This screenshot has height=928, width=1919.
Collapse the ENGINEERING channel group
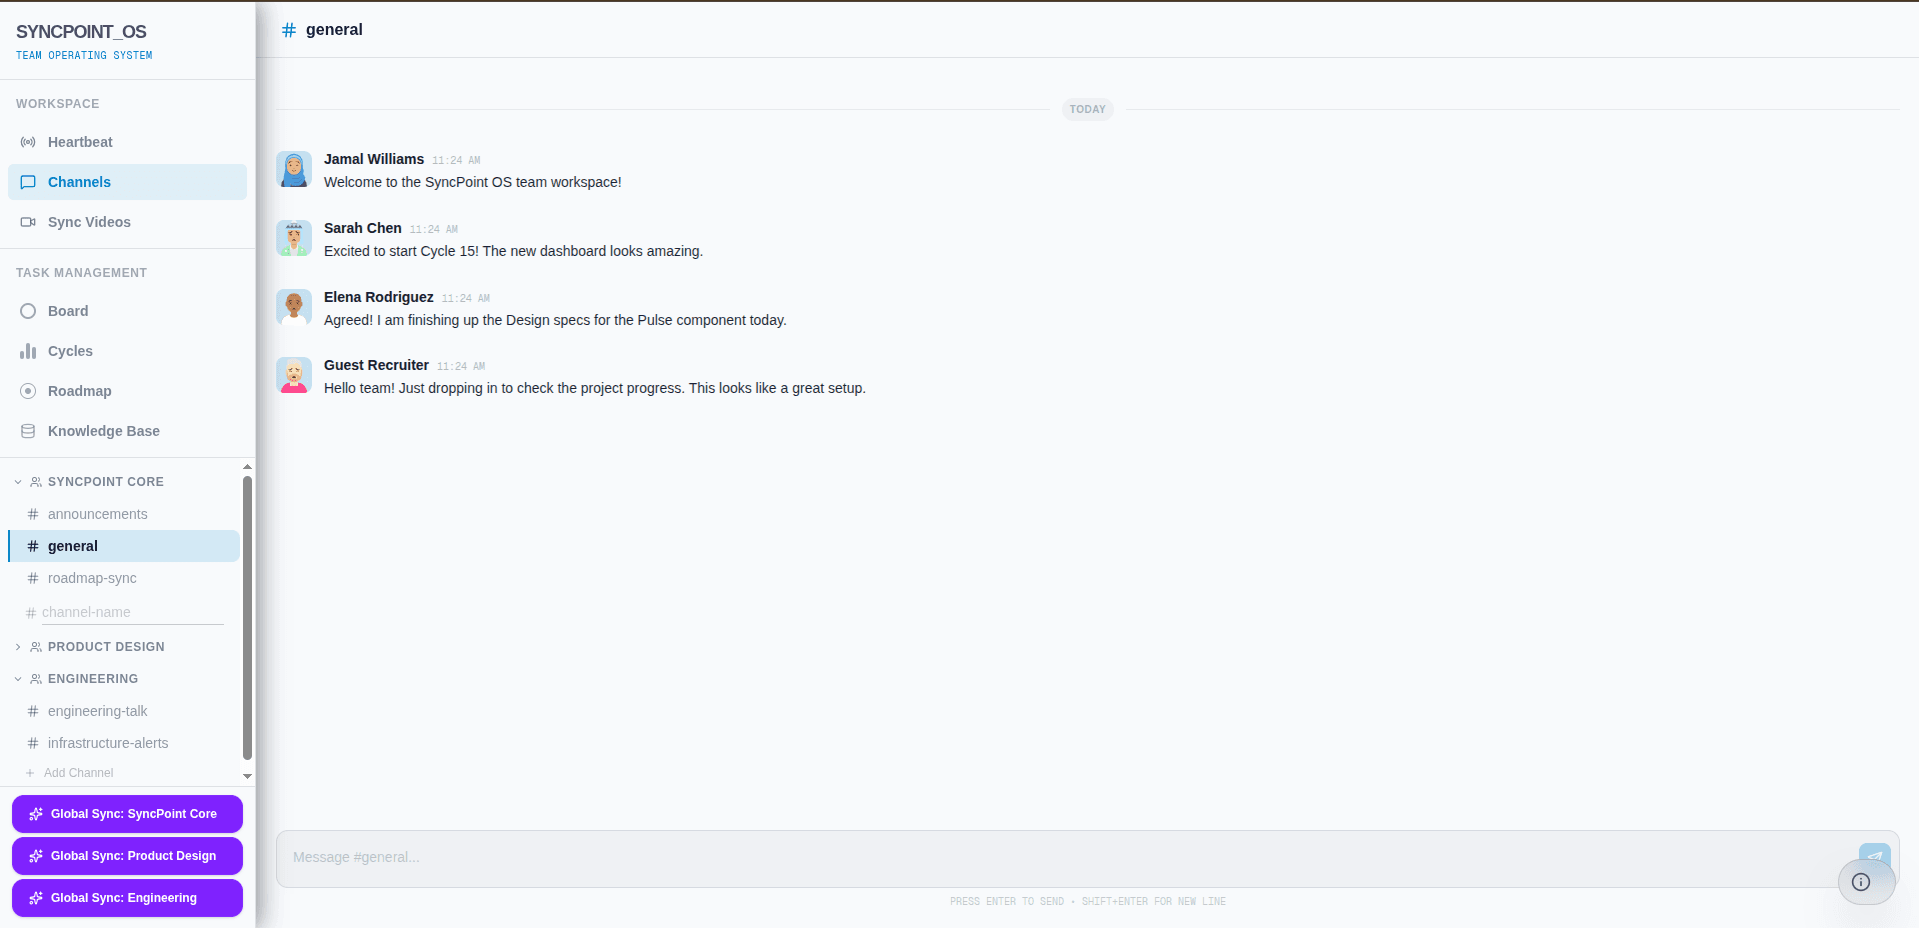pos(17,679)
